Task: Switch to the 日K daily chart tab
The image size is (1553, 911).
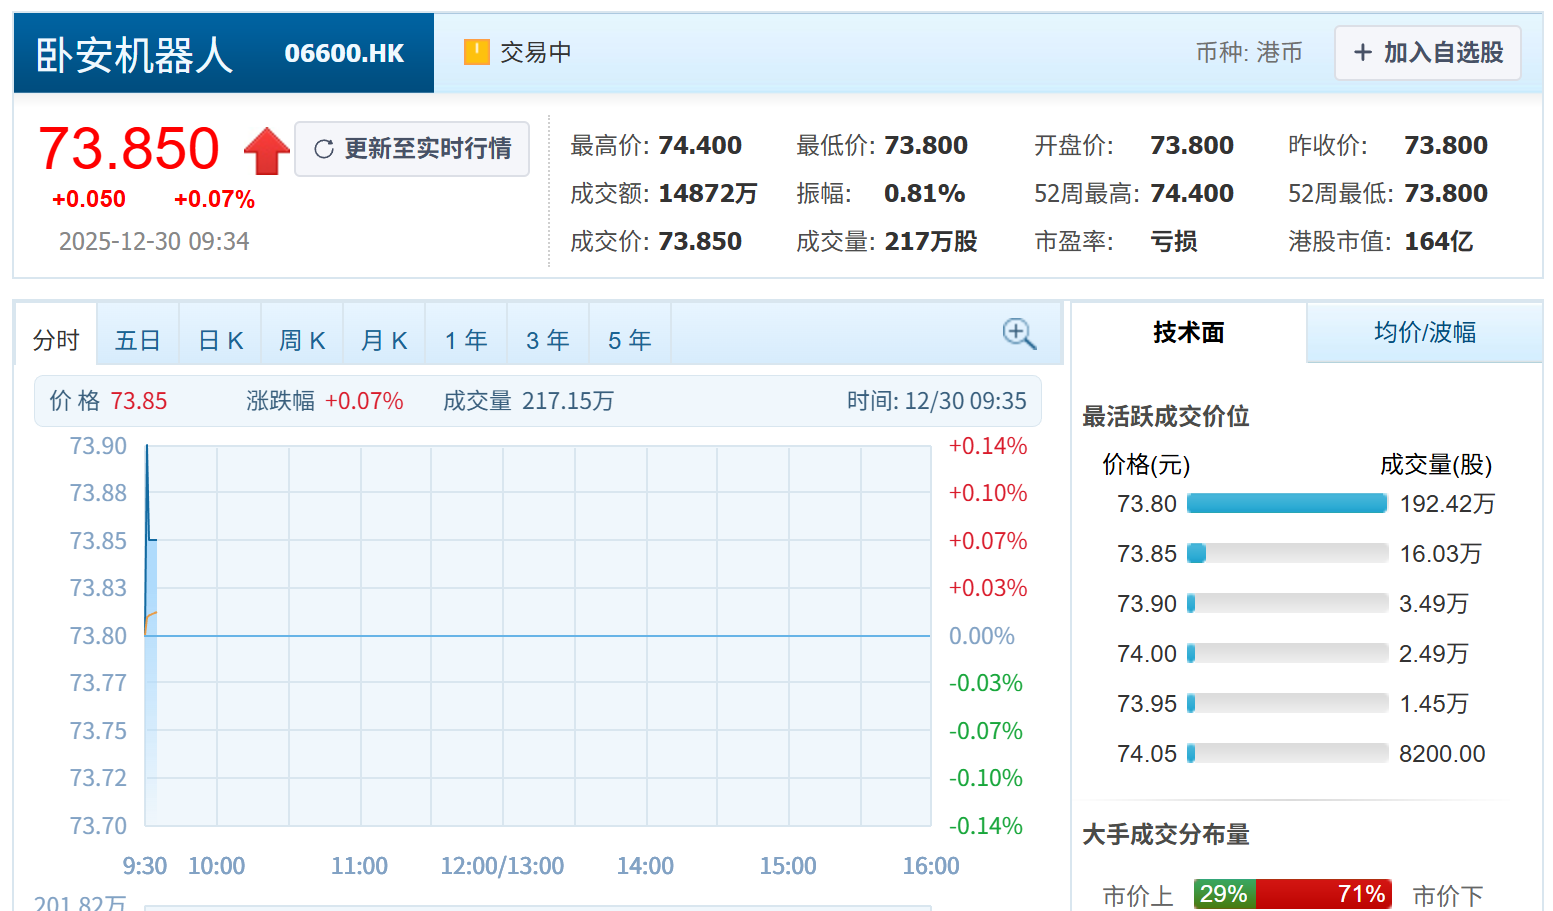Action: [x=219, y=339]
